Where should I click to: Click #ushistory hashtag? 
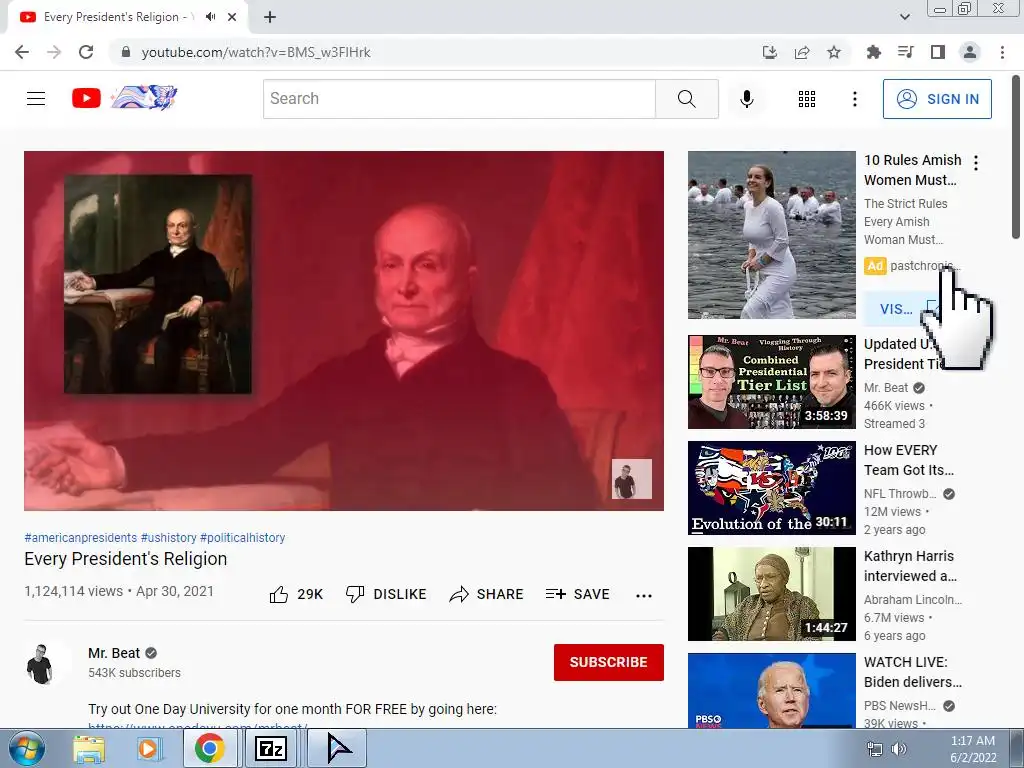[168, 537]
